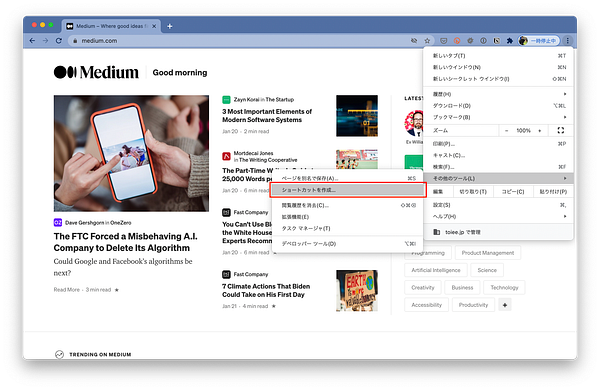Open the phone photo featured article image
Viewport: 600px width, 390px height.
[x=131, y=153]
